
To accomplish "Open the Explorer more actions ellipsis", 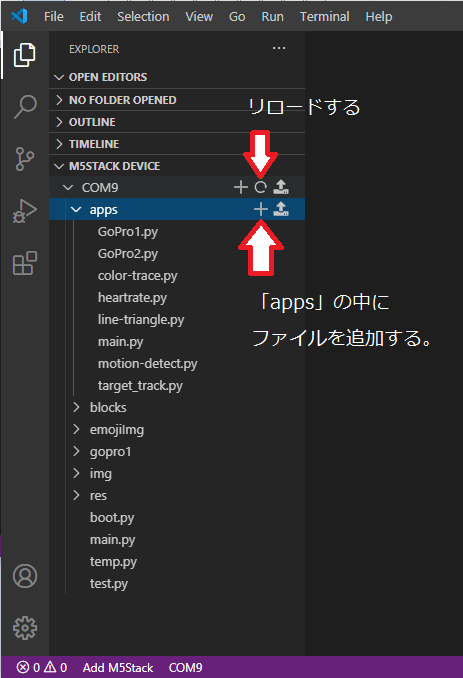I will 279,48.
